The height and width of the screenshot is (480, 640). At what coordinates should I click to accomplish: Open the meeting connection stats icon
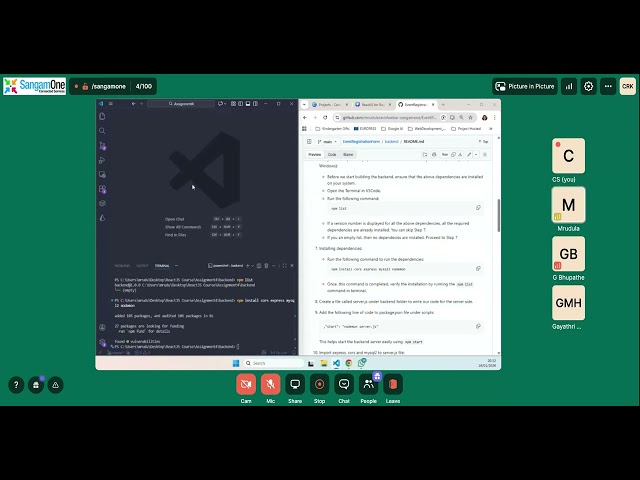(x=569, y=87)
